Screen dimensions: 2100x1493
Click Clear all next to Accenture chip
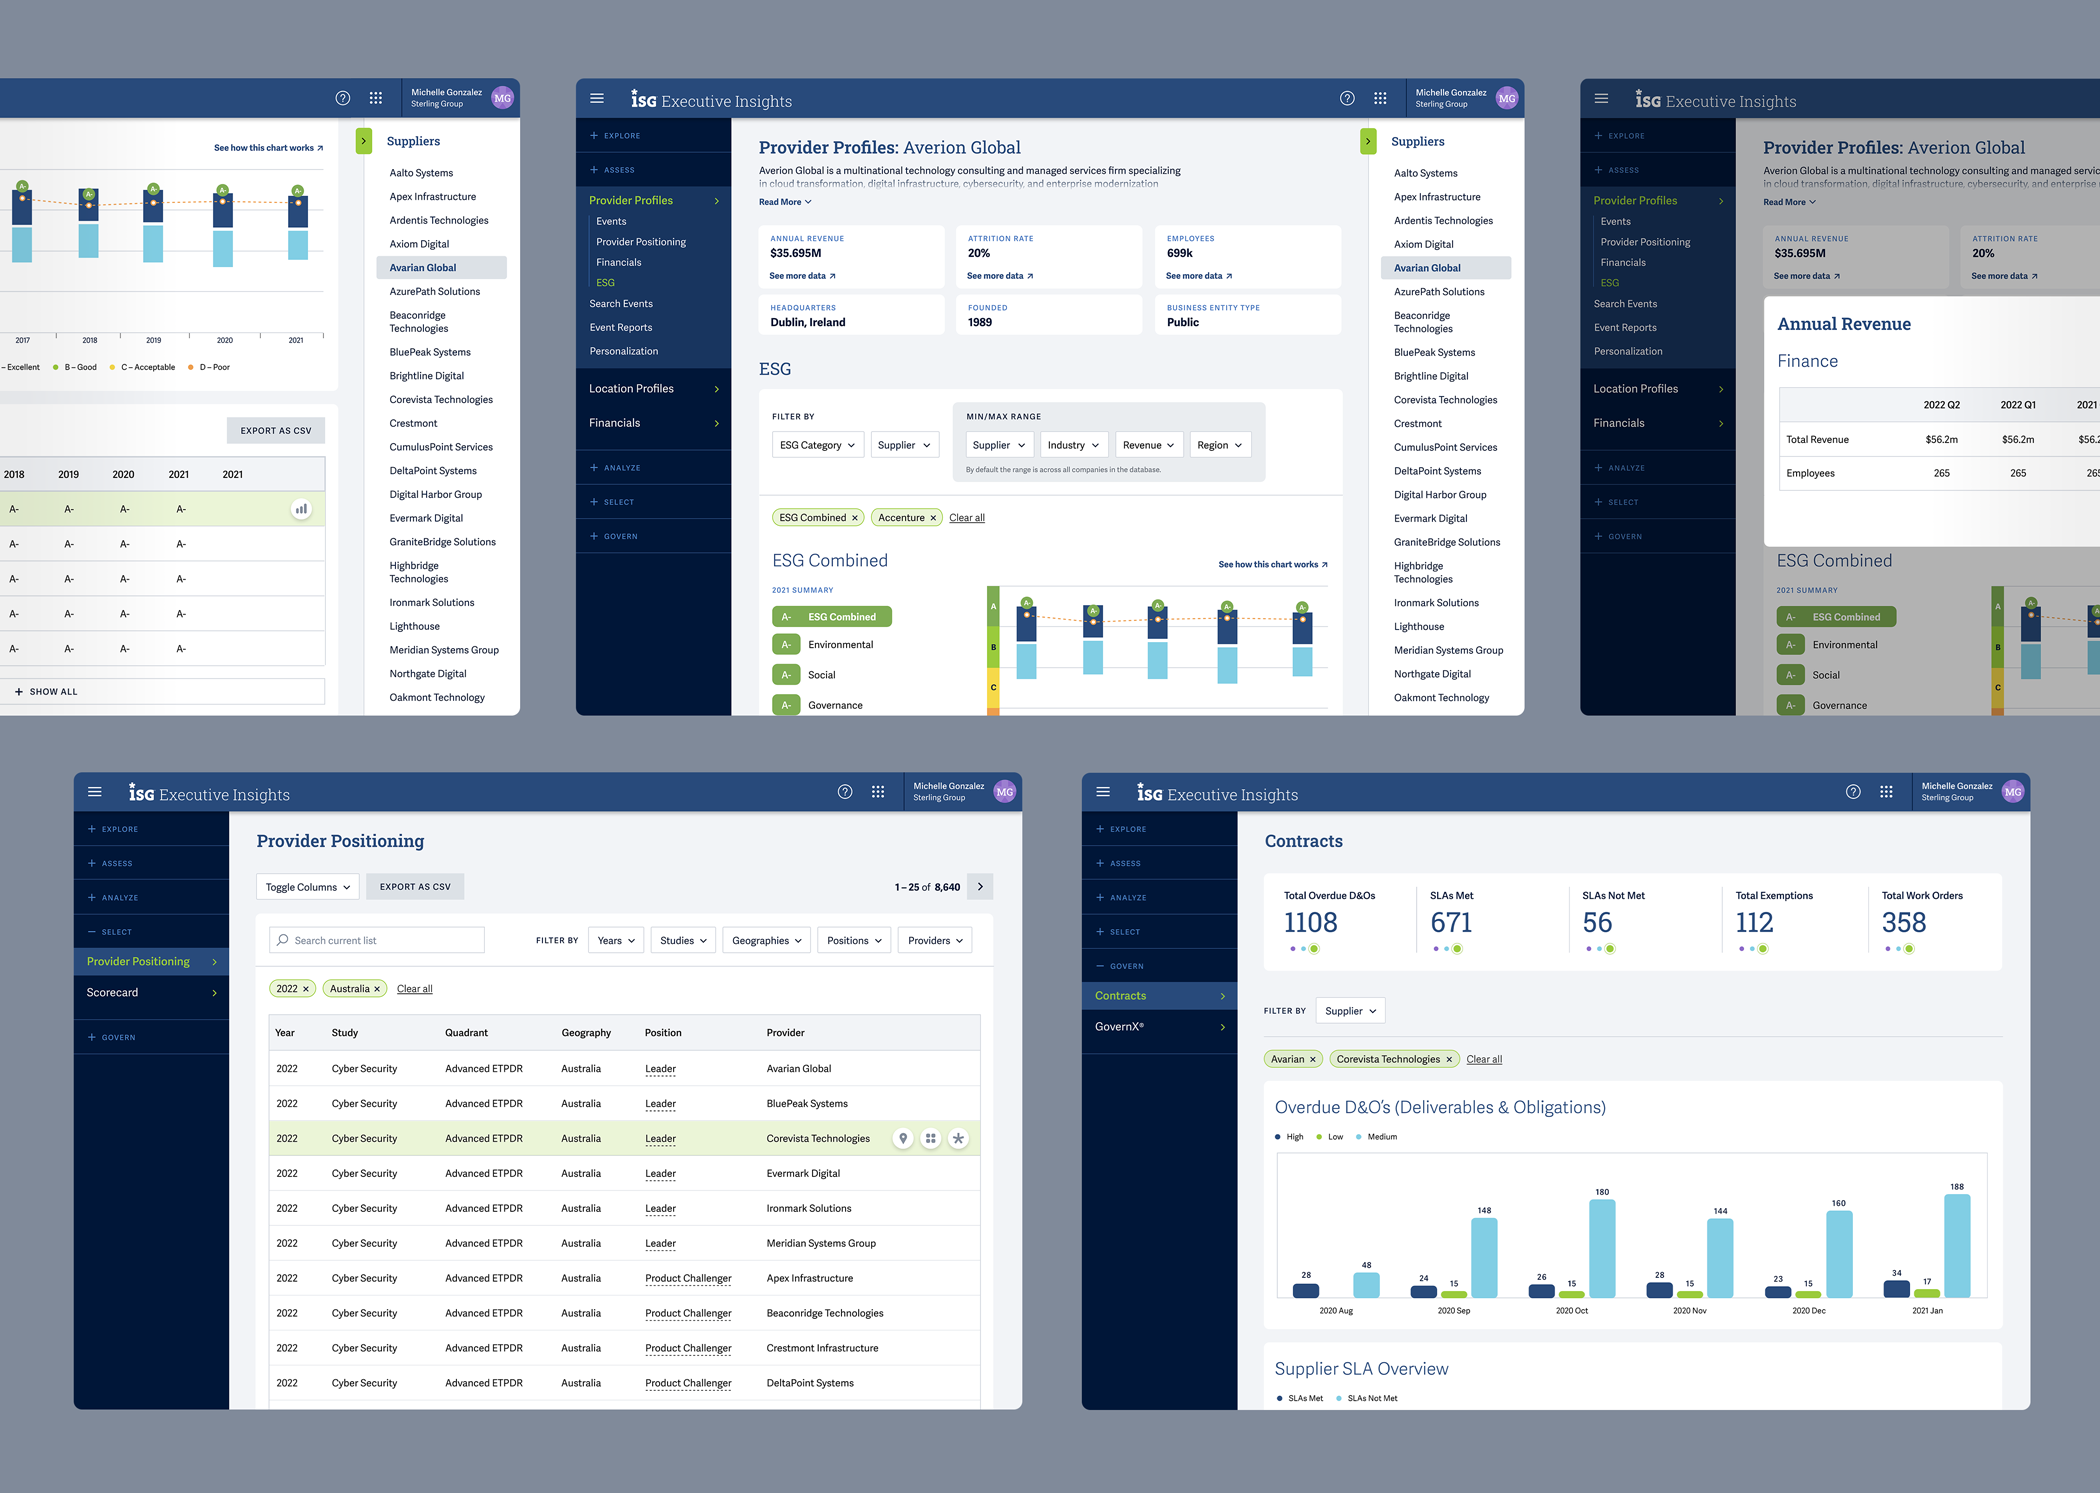tap(967, 518)
